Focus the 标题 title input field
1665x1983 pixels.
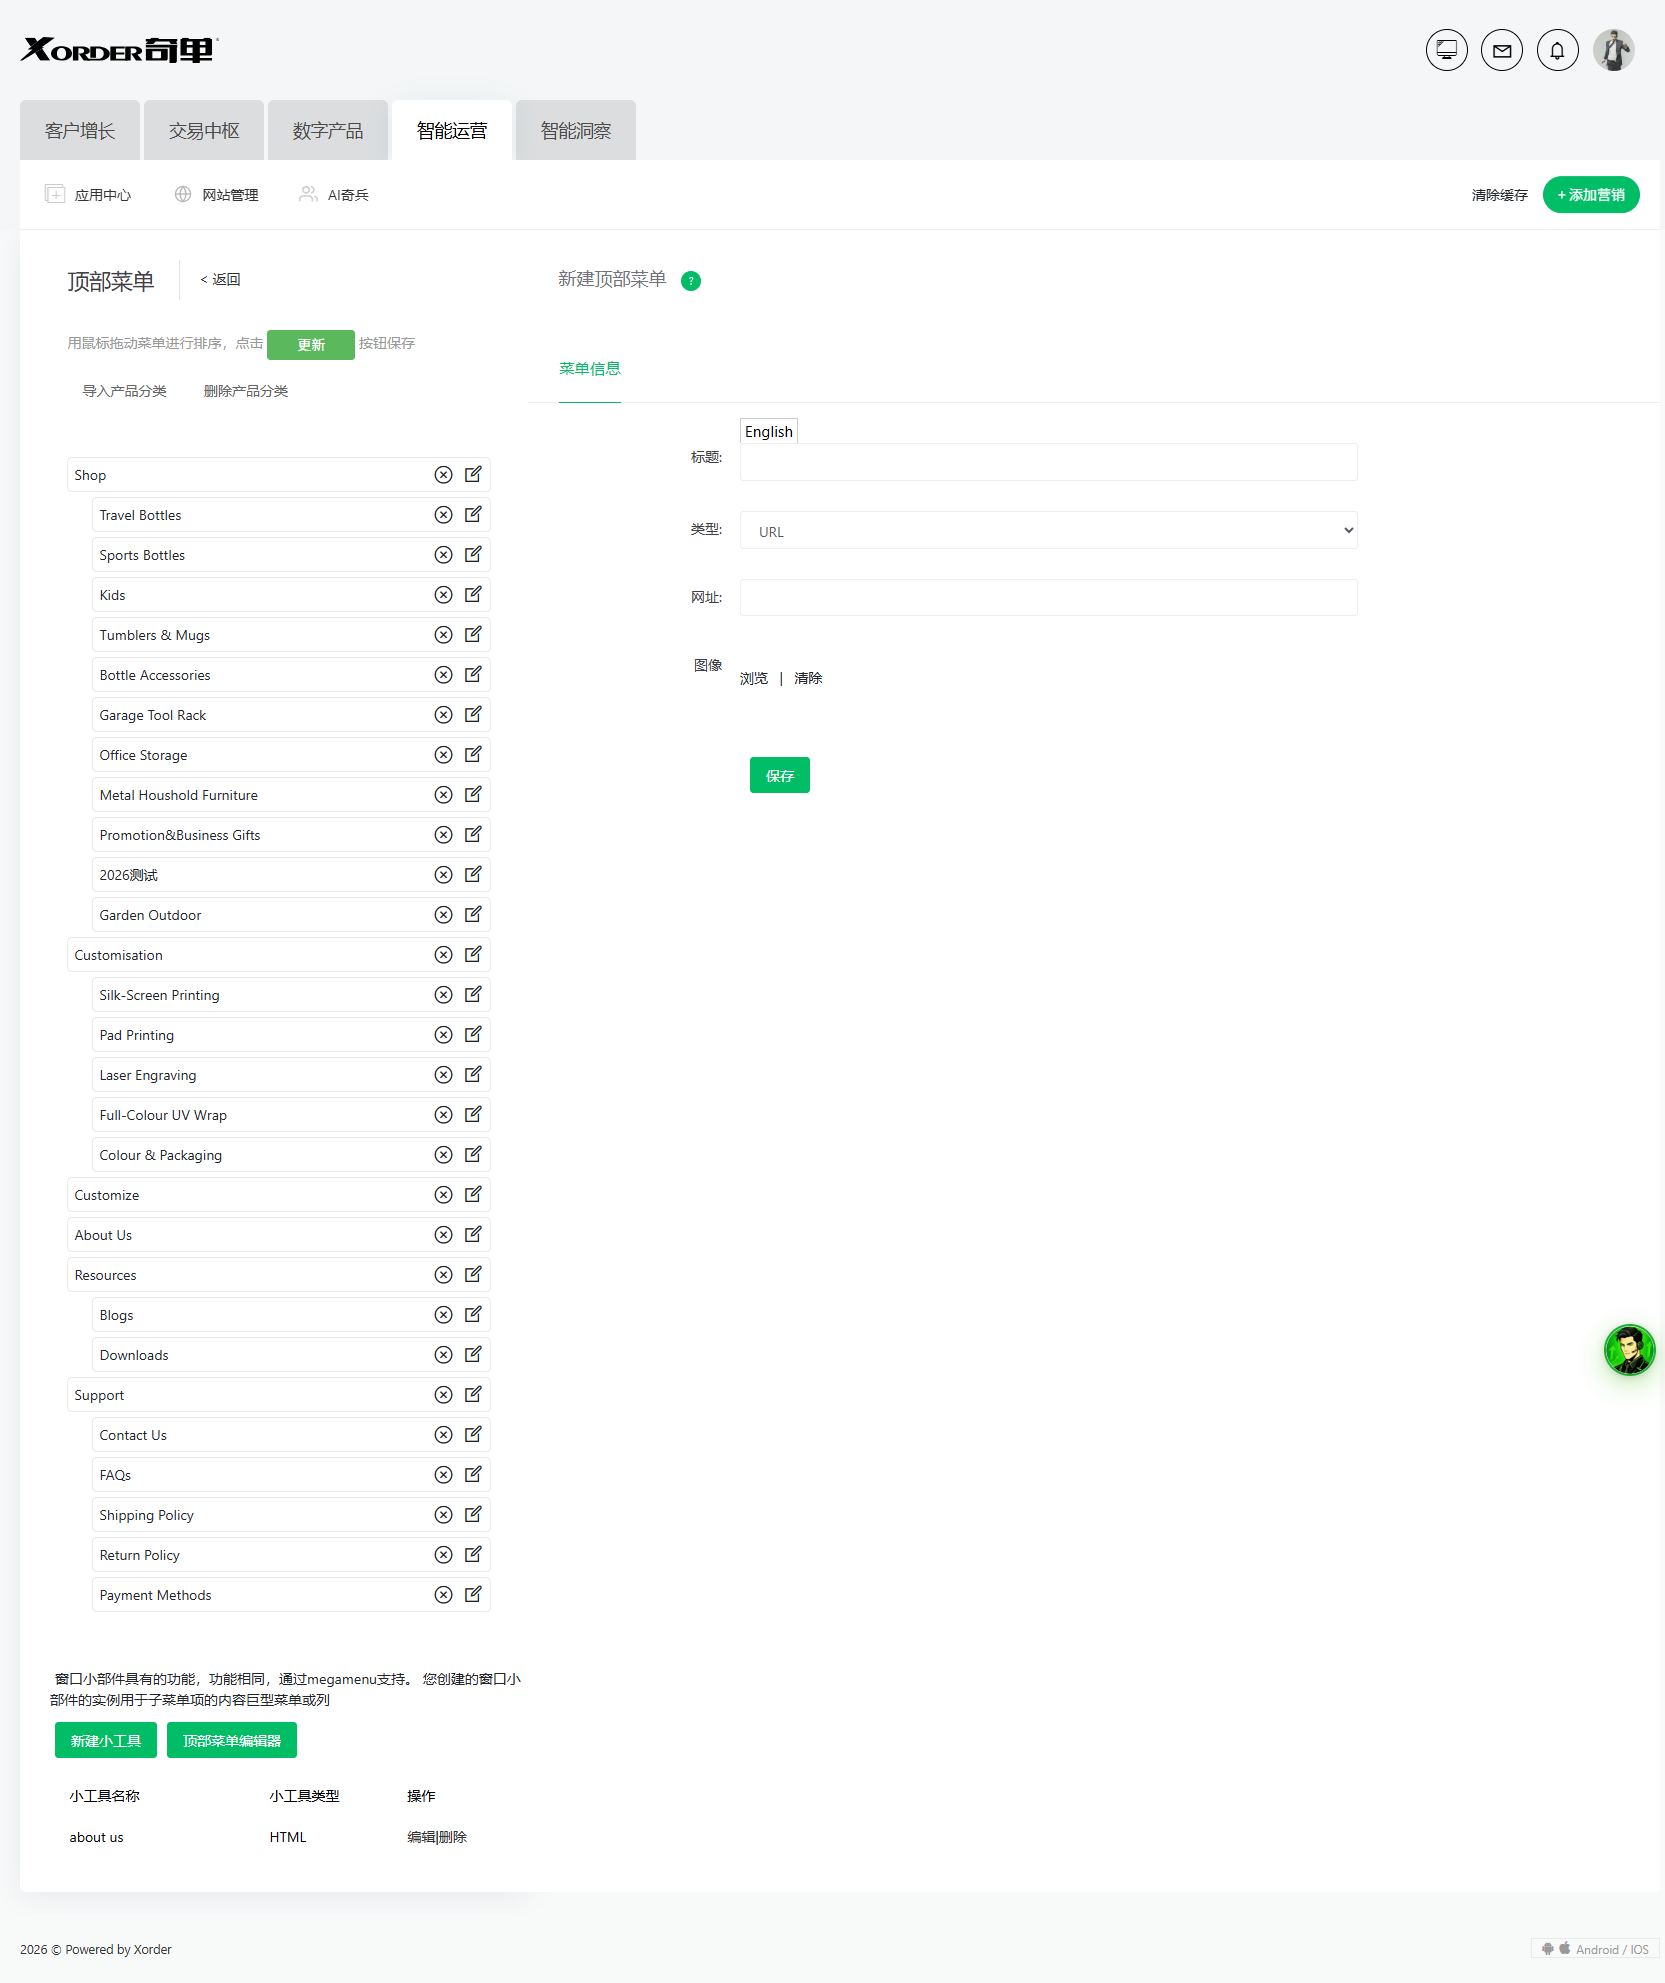(x=1048, y=462)
